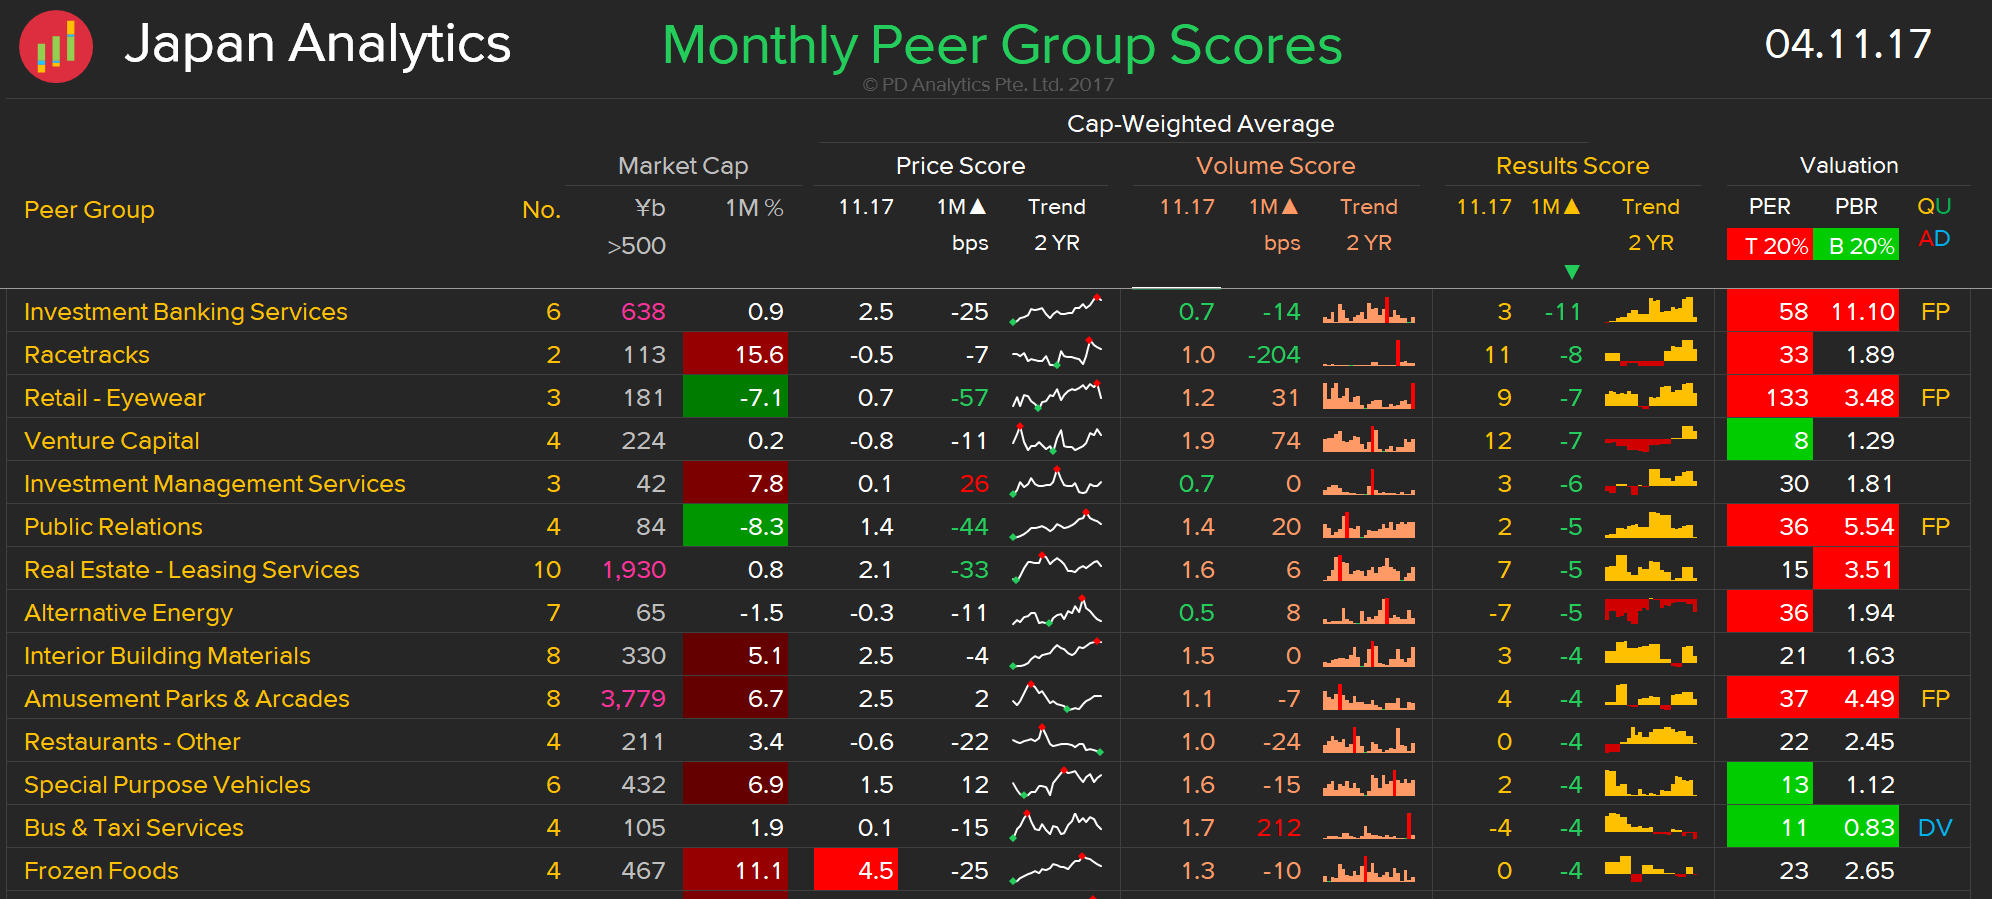
Task: Click Frozen Foods red 4.5 price score cell
Action: click(856, 871)
